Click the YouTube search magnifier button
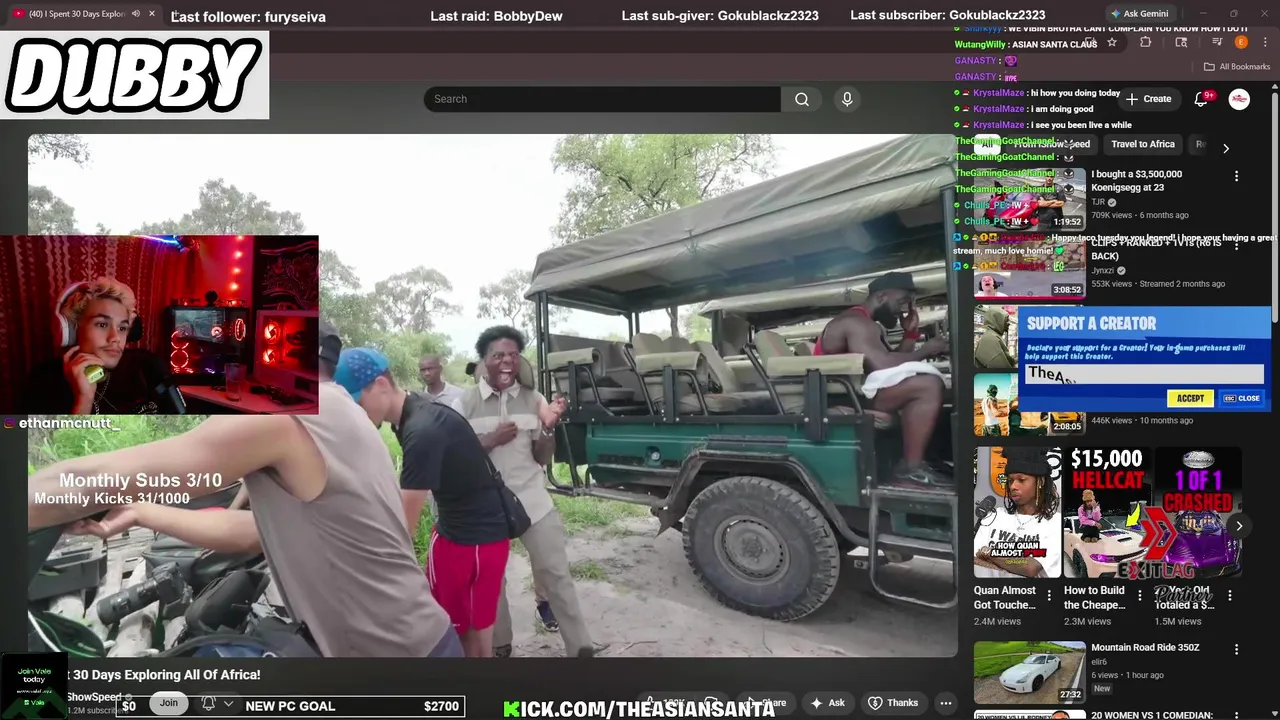Image resolution: width=1280 pixels, height=720 pixels. click(x=802, y=99)
